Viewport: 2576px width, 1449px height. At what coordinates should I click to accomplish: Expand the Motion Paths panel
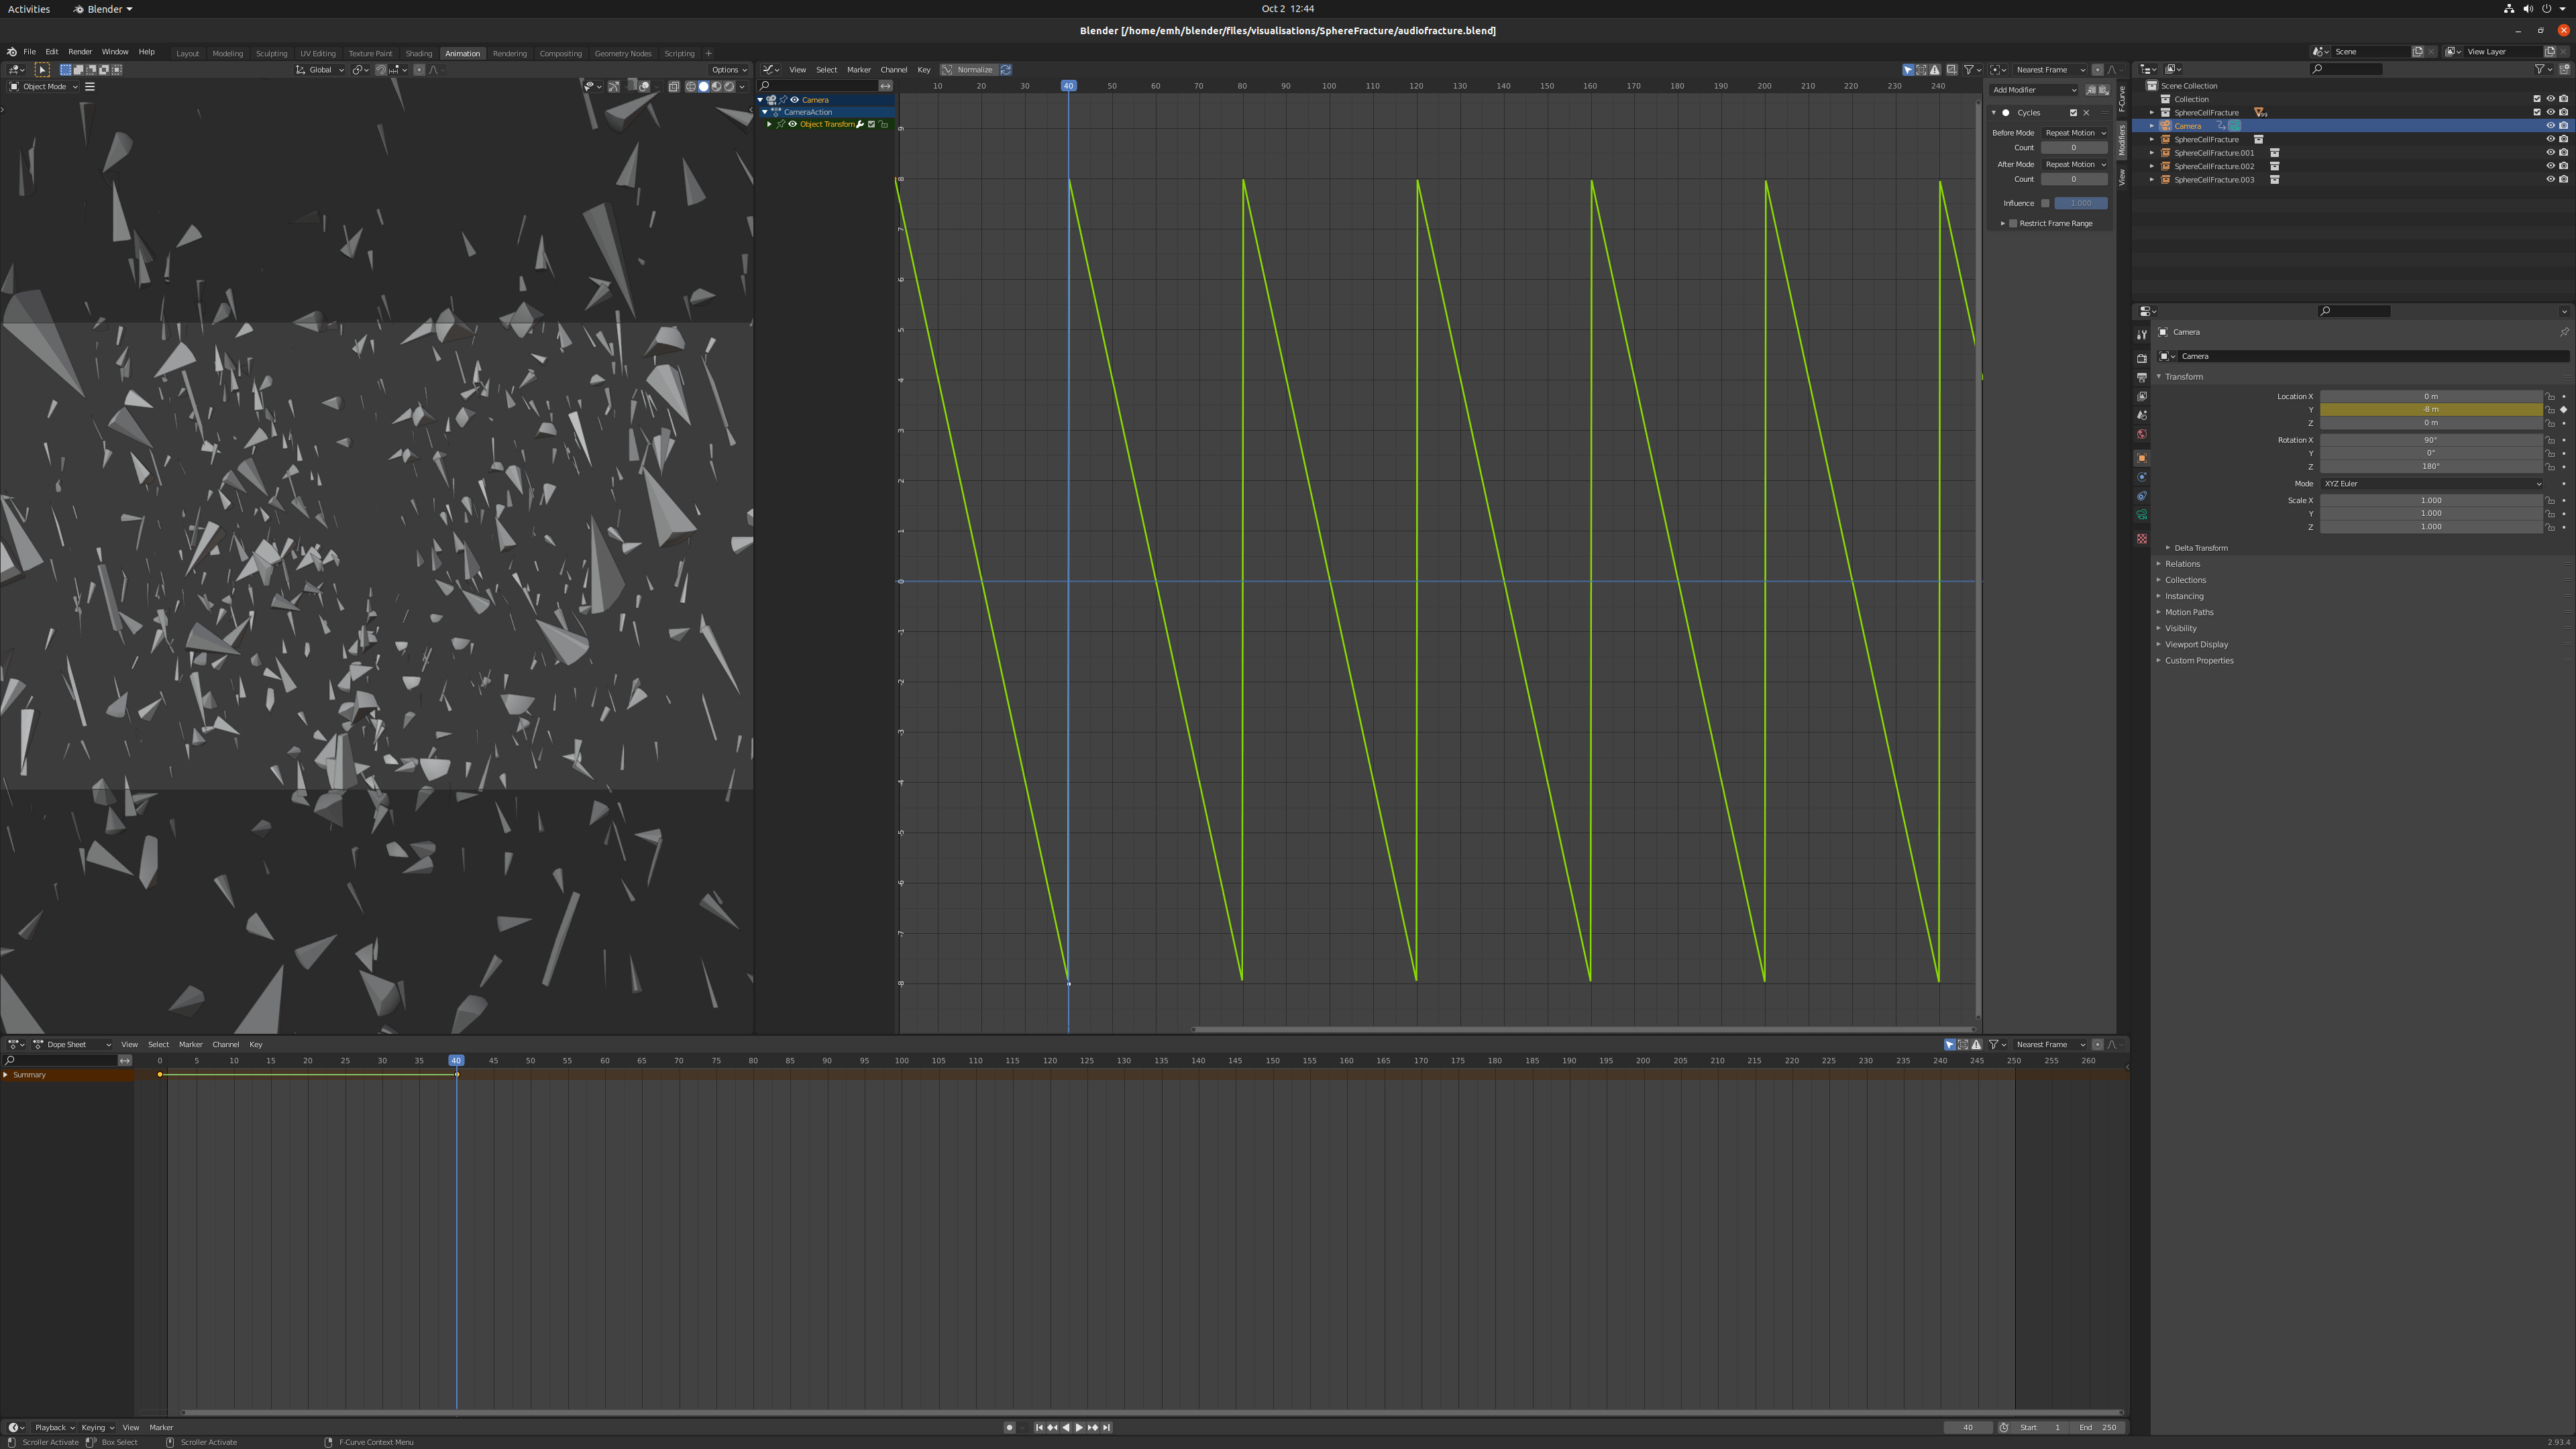(2188, 612)
